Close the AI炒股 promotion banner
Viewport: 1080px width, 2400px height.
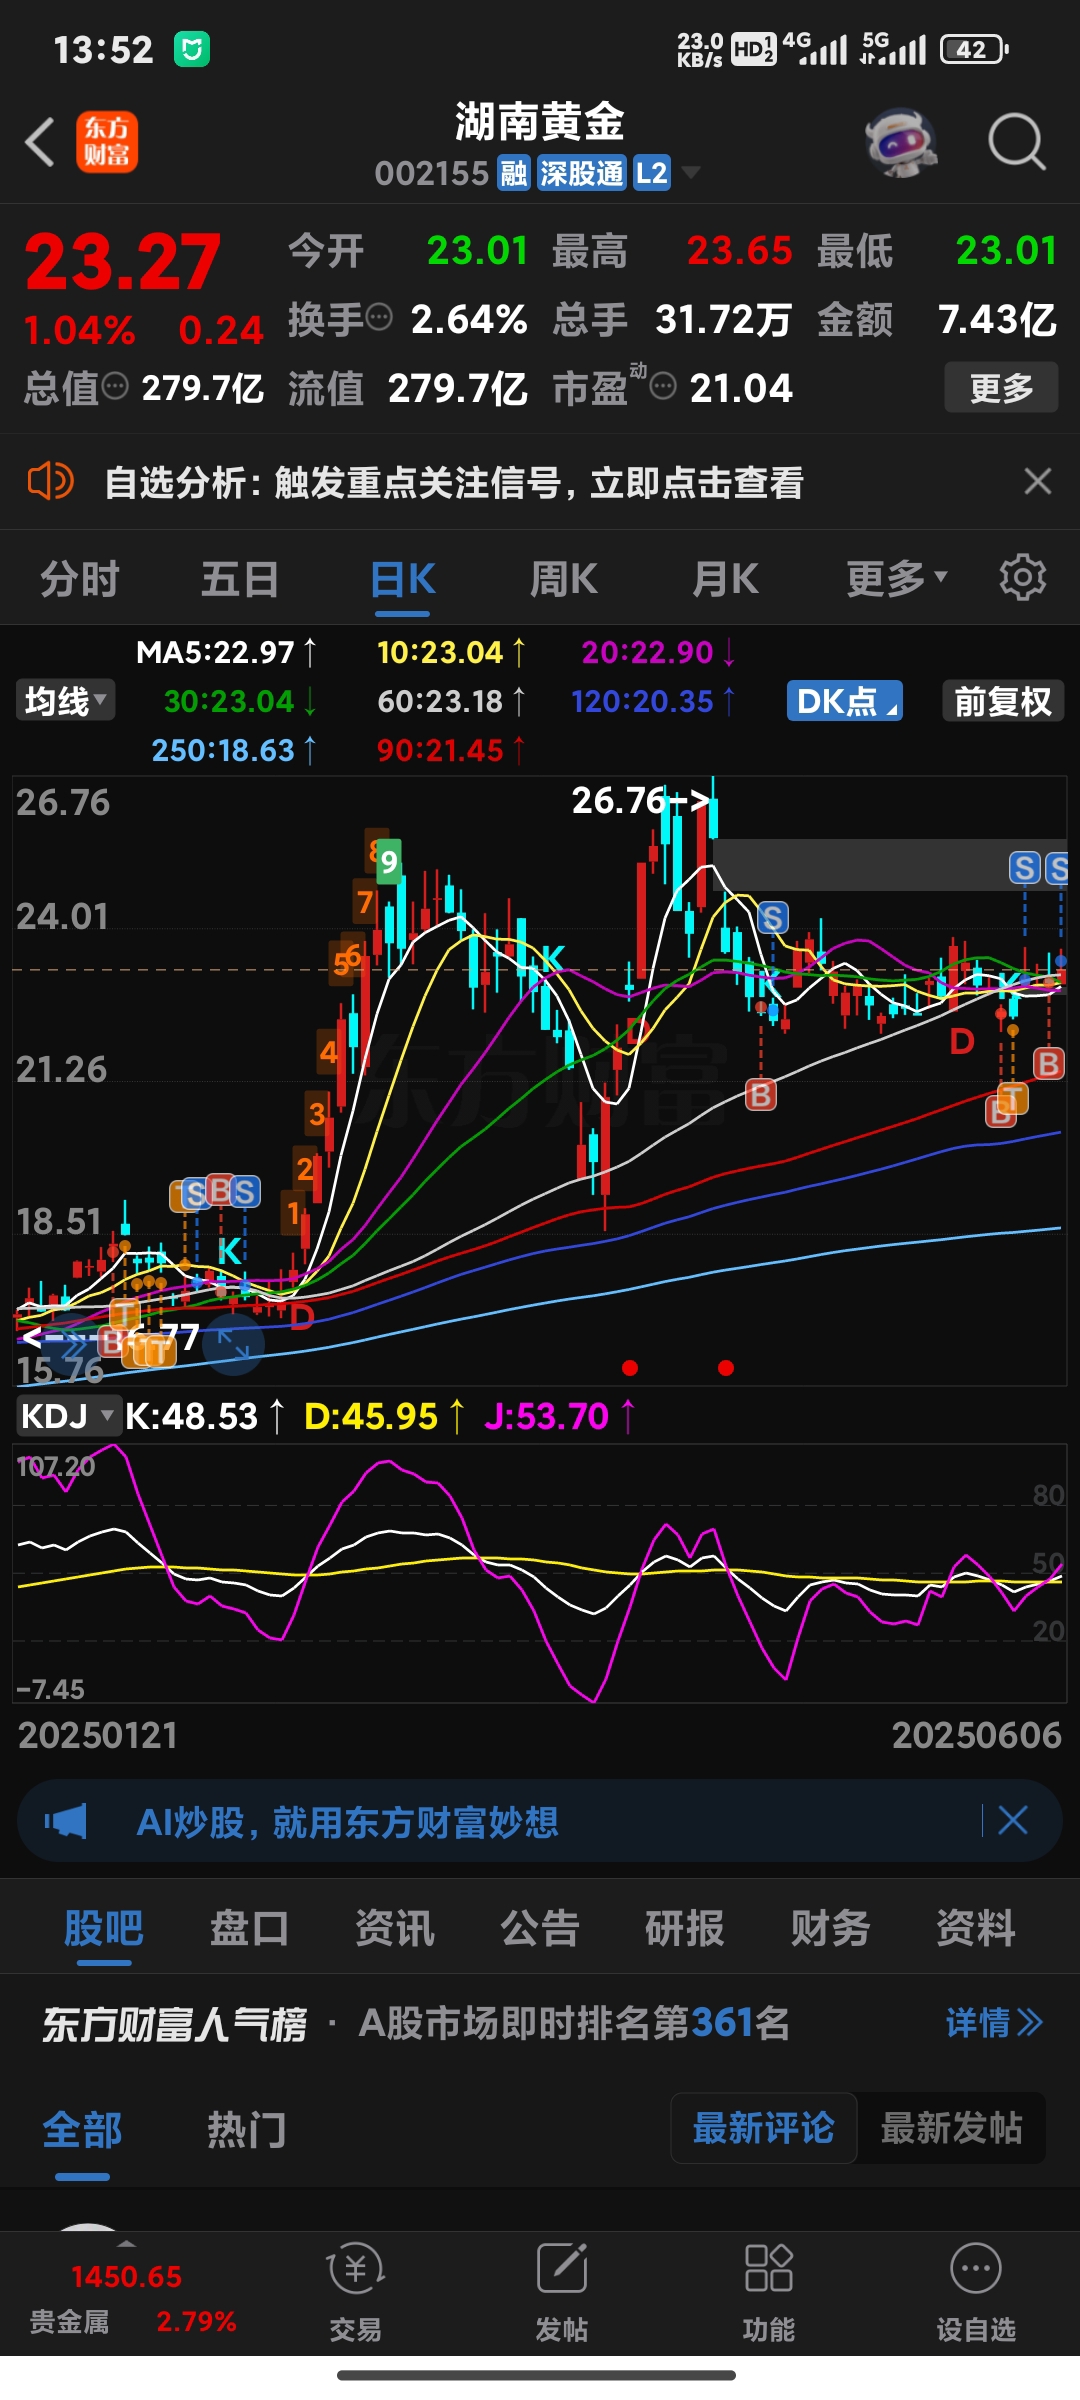(1013, 1820)
